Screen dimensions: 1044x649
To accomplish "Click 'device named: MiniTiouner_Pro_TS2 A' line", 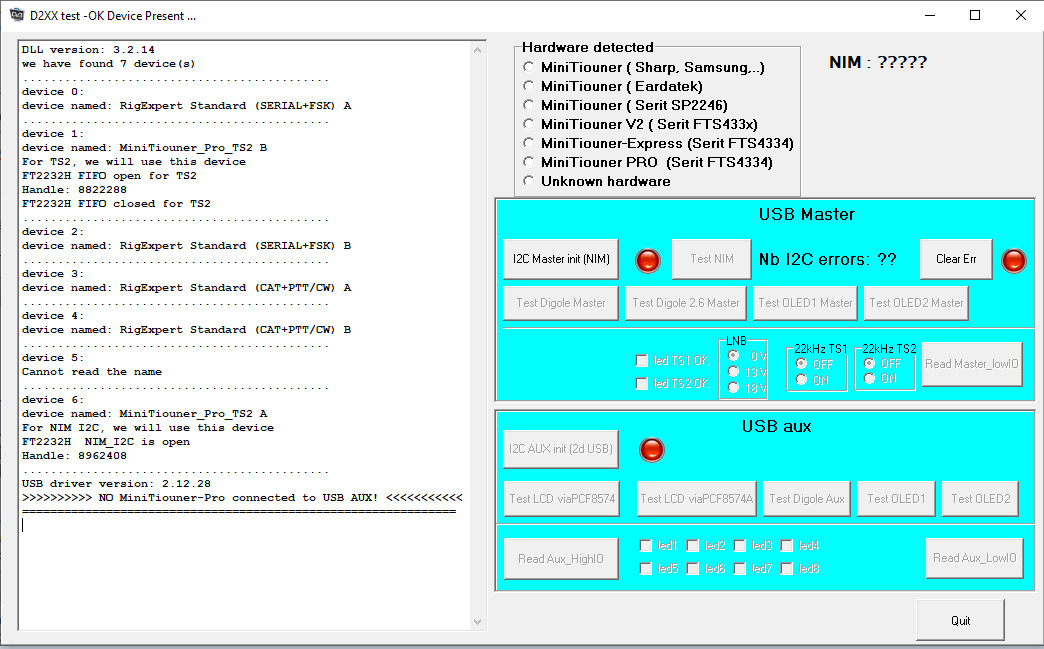I will pos(144,414).
